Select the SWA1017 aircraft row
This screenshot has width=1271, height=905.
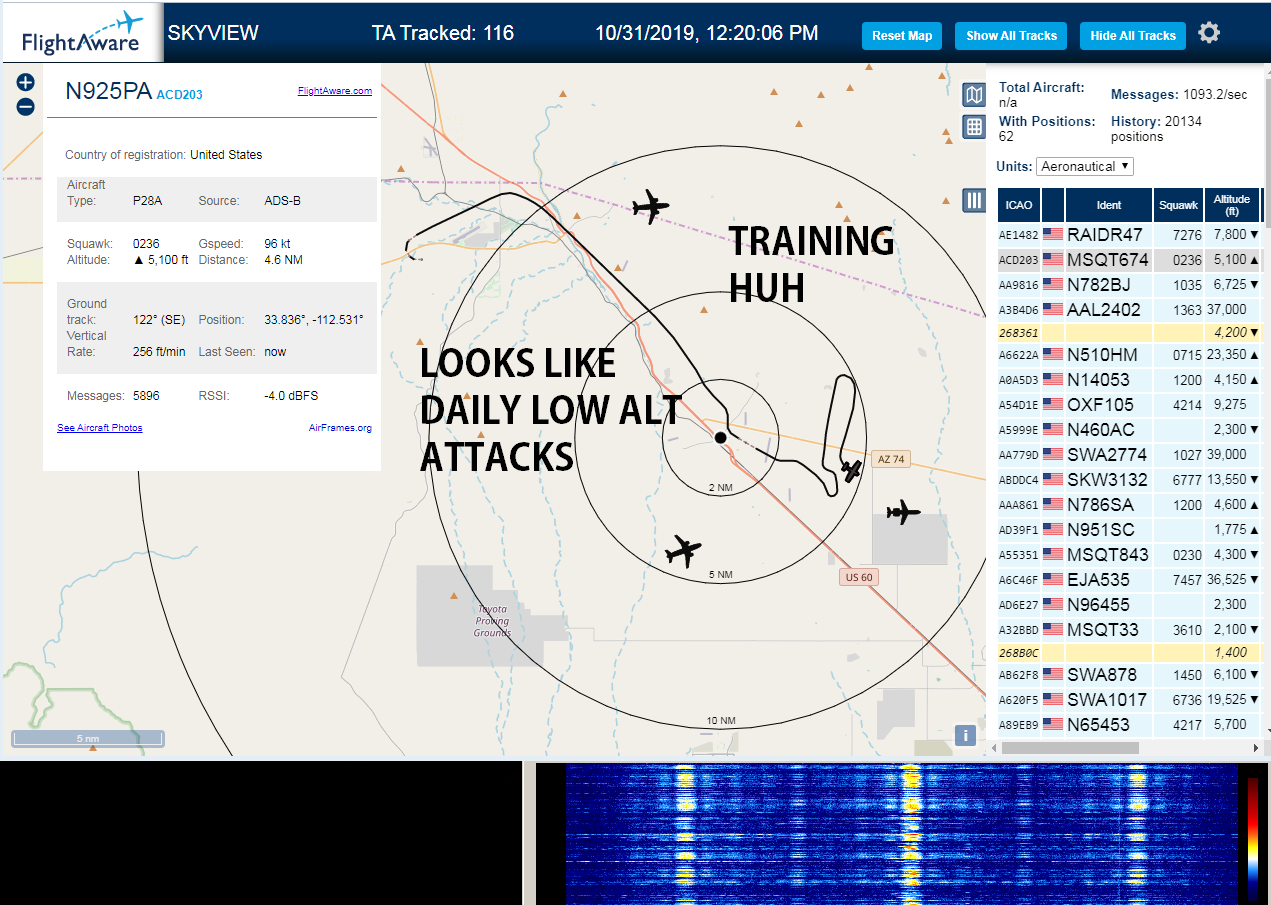1129,699
